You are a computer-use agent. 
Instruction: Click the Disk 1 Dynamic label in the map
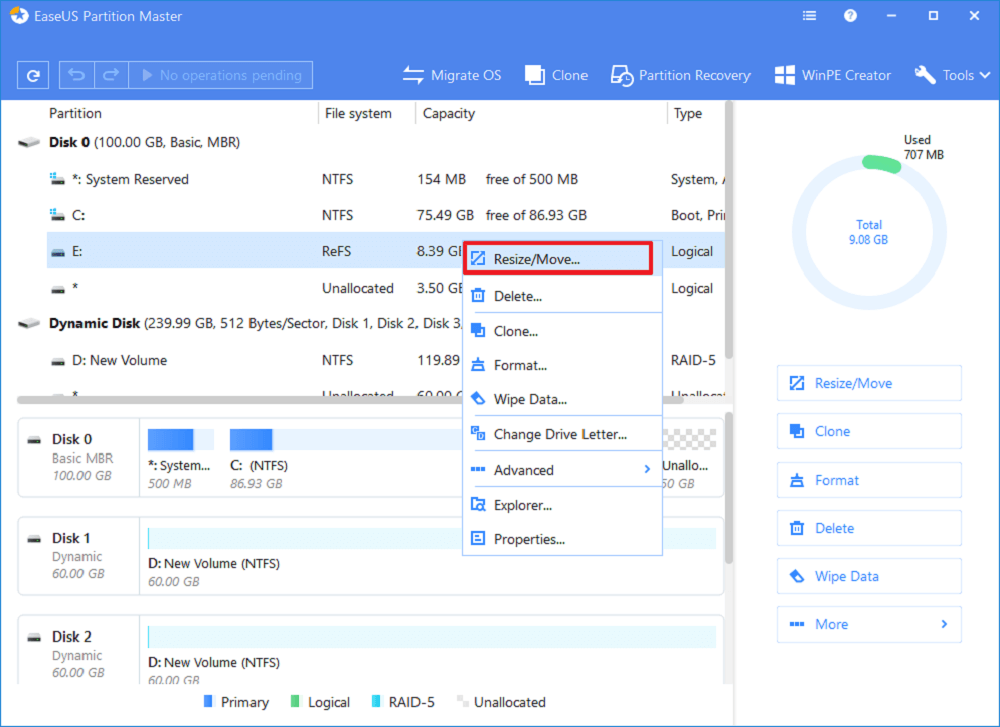pos(79,555)
